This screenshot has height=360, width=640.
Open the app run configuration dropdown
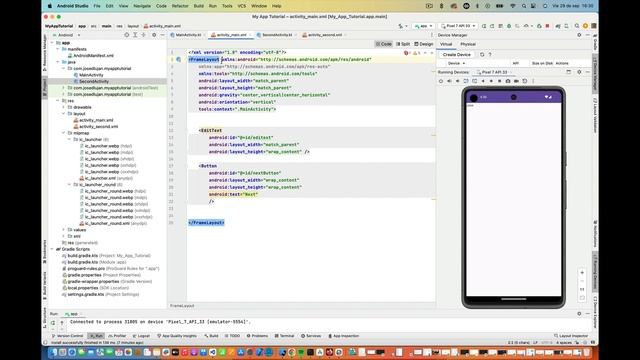tap(424, 26)
